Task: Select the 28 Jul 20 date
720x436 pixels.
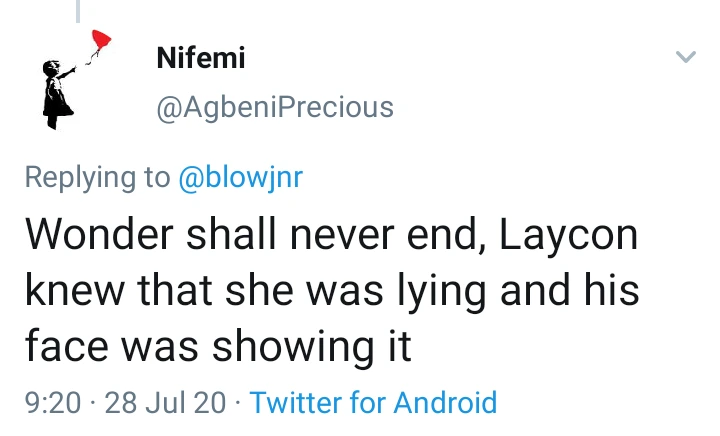Action: (x=166, y=403)
